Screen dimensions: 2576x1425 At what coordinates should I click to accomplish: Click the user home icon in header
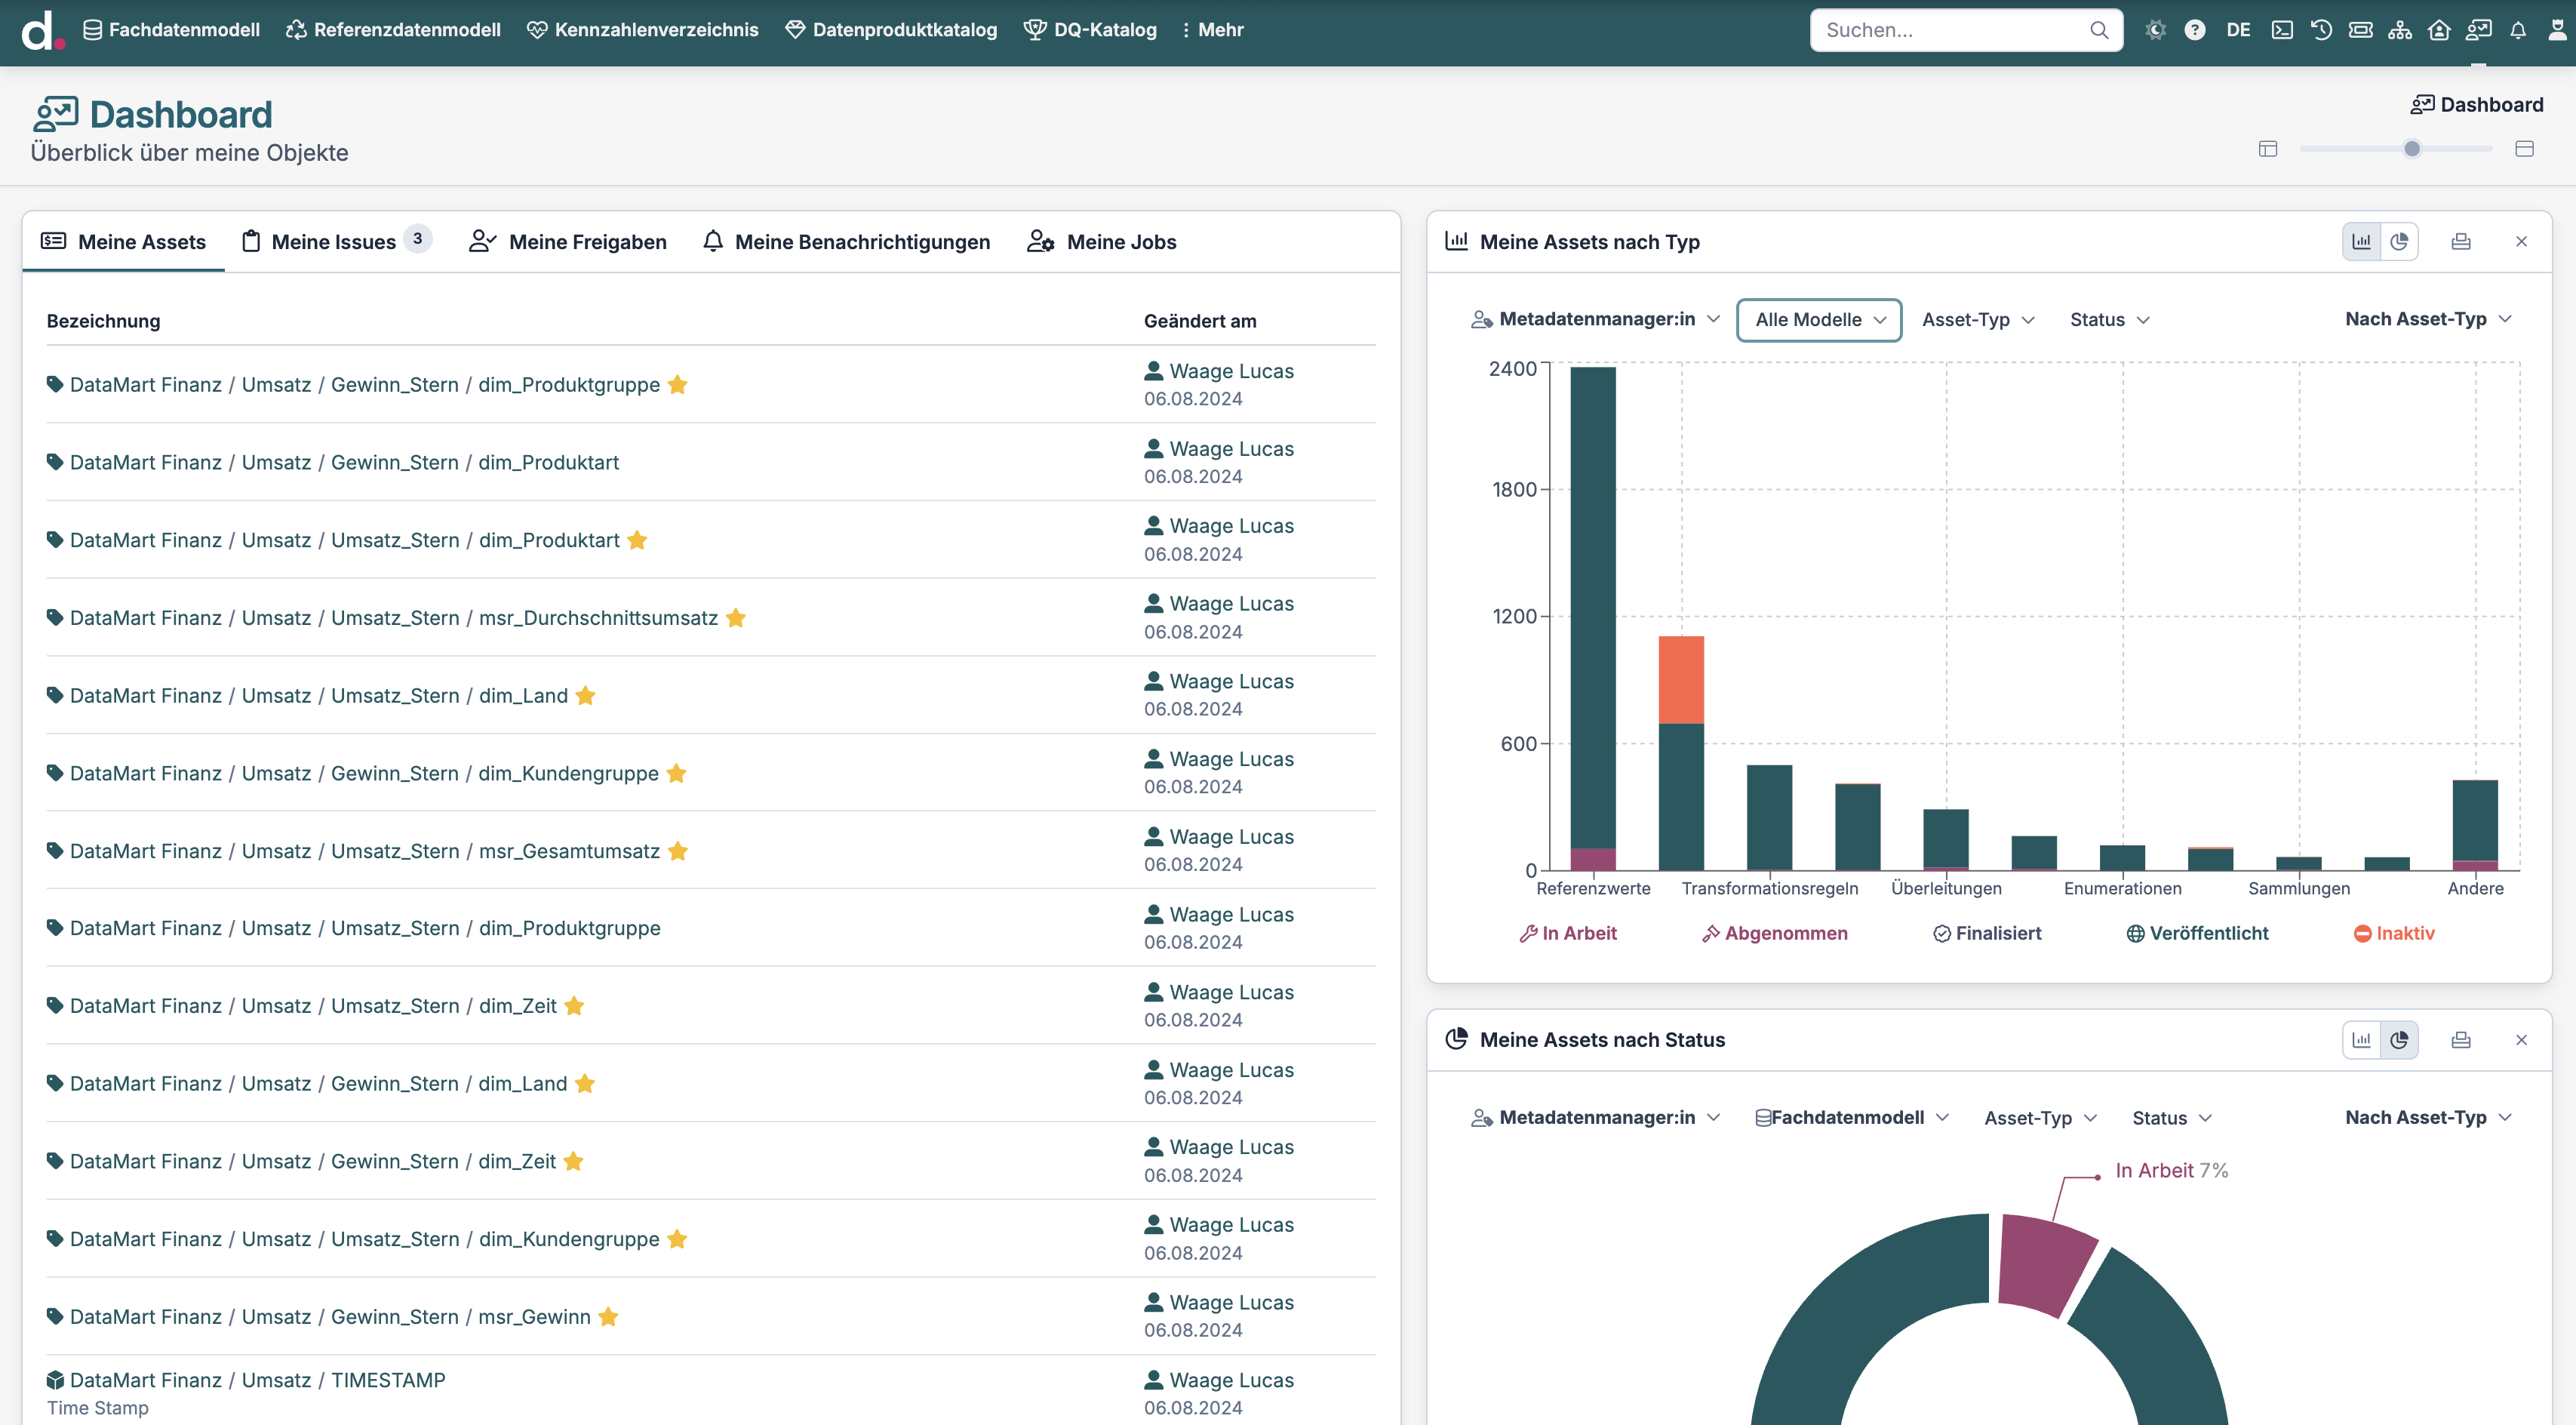click(2439, 30)
